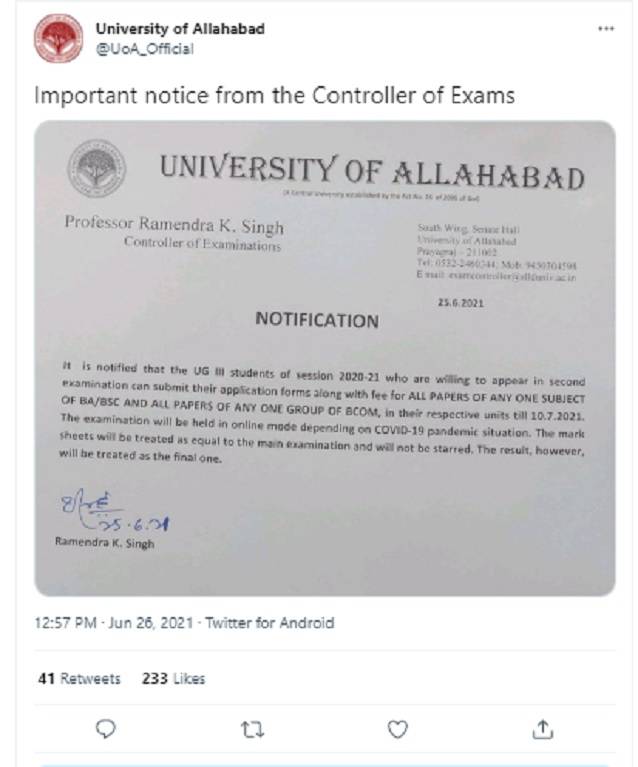Click the university emblem in the notice letterhead
This screenshot has height=767, width=638.
pyautogui.click(x=97, y=167)
